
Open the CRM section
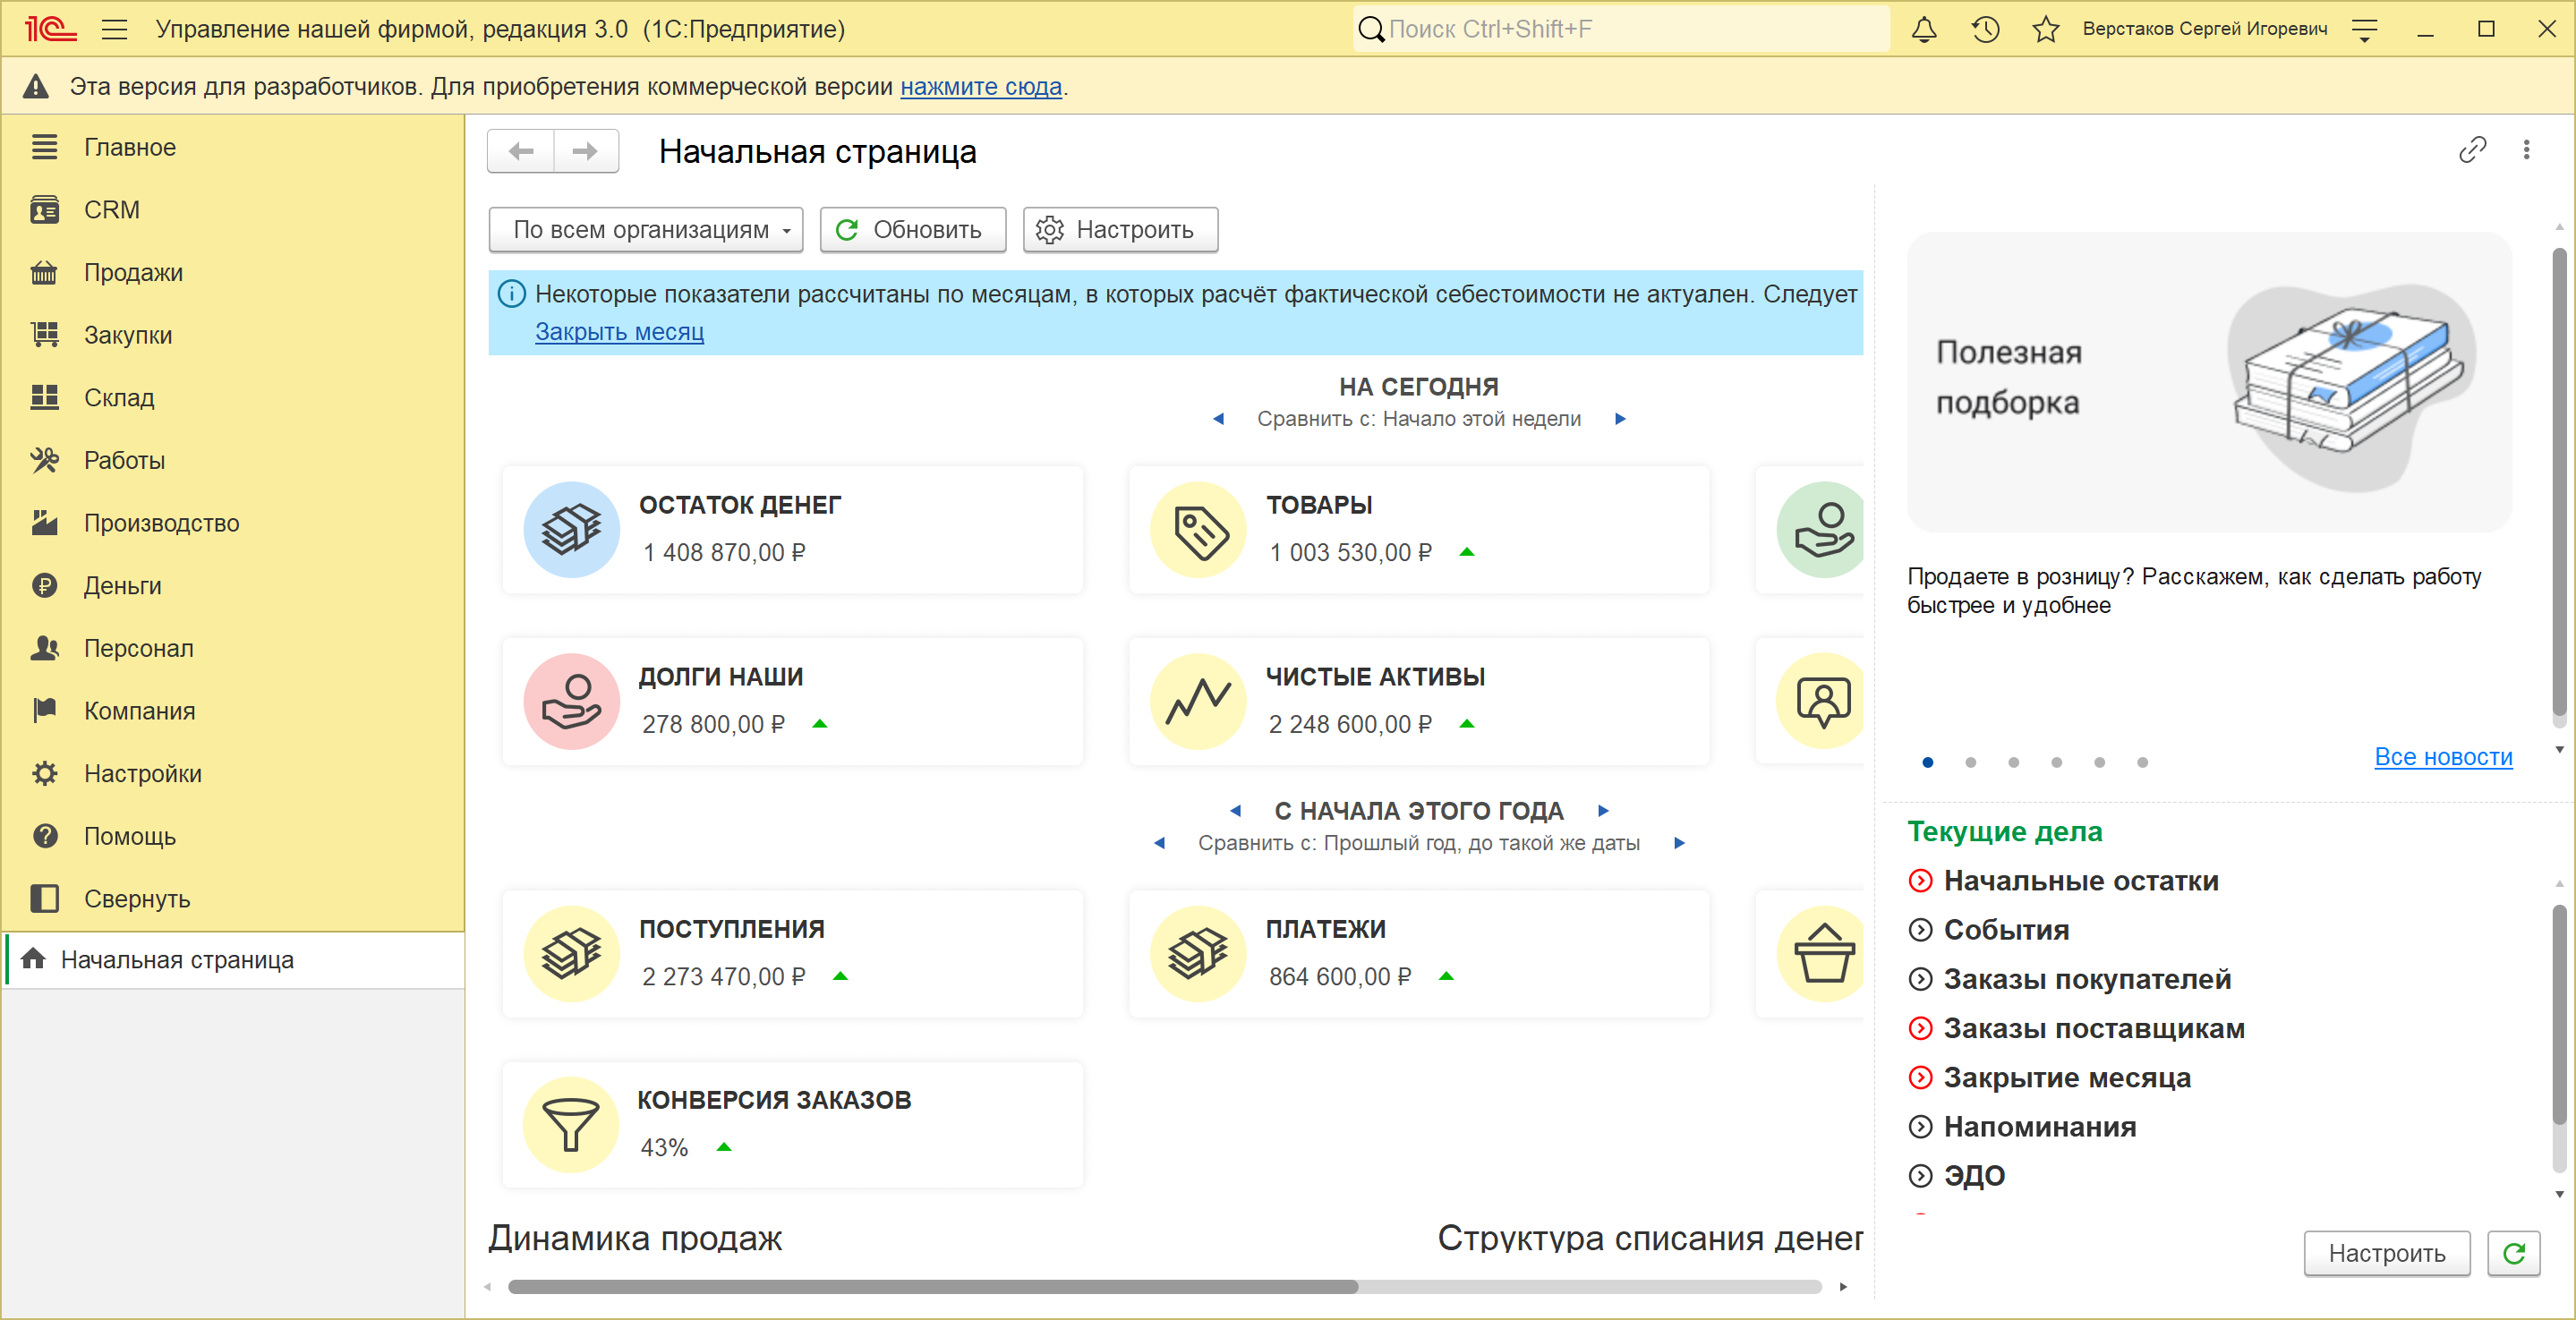point(232,210)
